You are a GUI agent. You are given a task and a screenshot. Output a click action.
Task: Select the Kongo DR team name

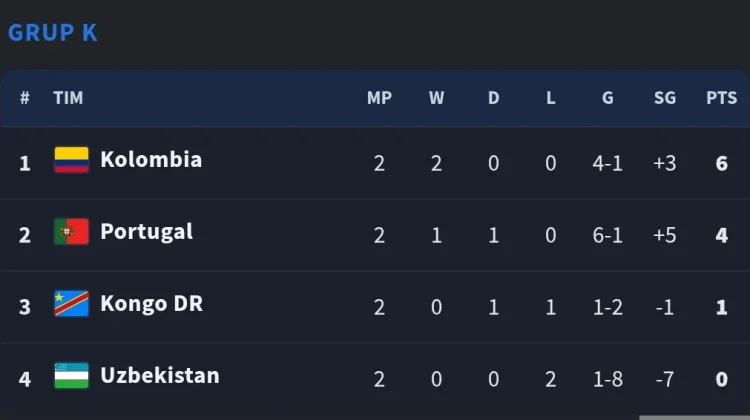click(x=152, y=304)
